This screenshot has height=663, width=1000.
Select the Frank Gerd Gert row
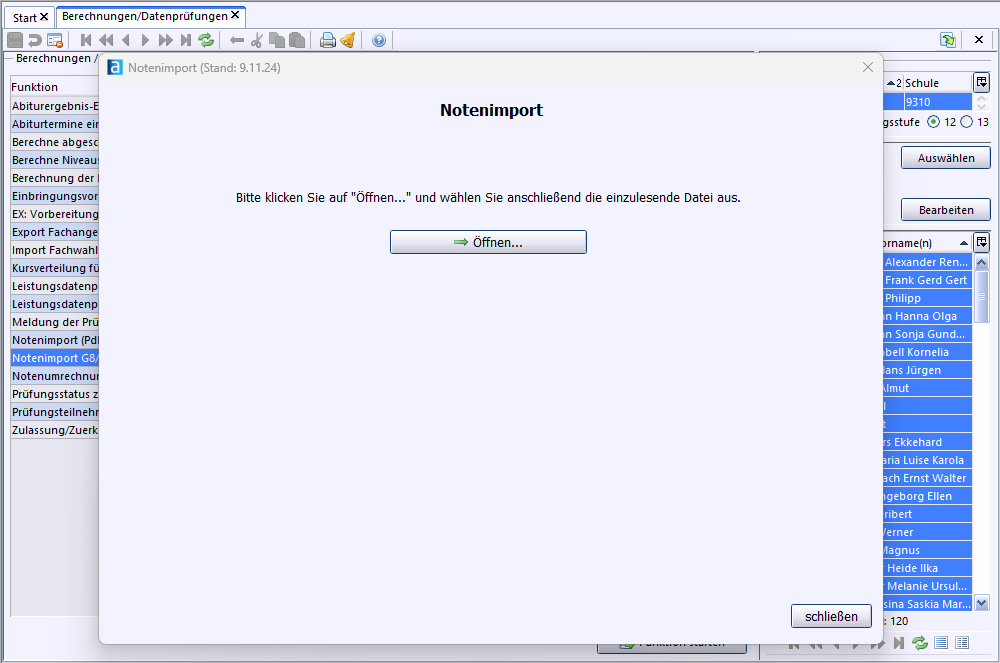click(927, 280)
